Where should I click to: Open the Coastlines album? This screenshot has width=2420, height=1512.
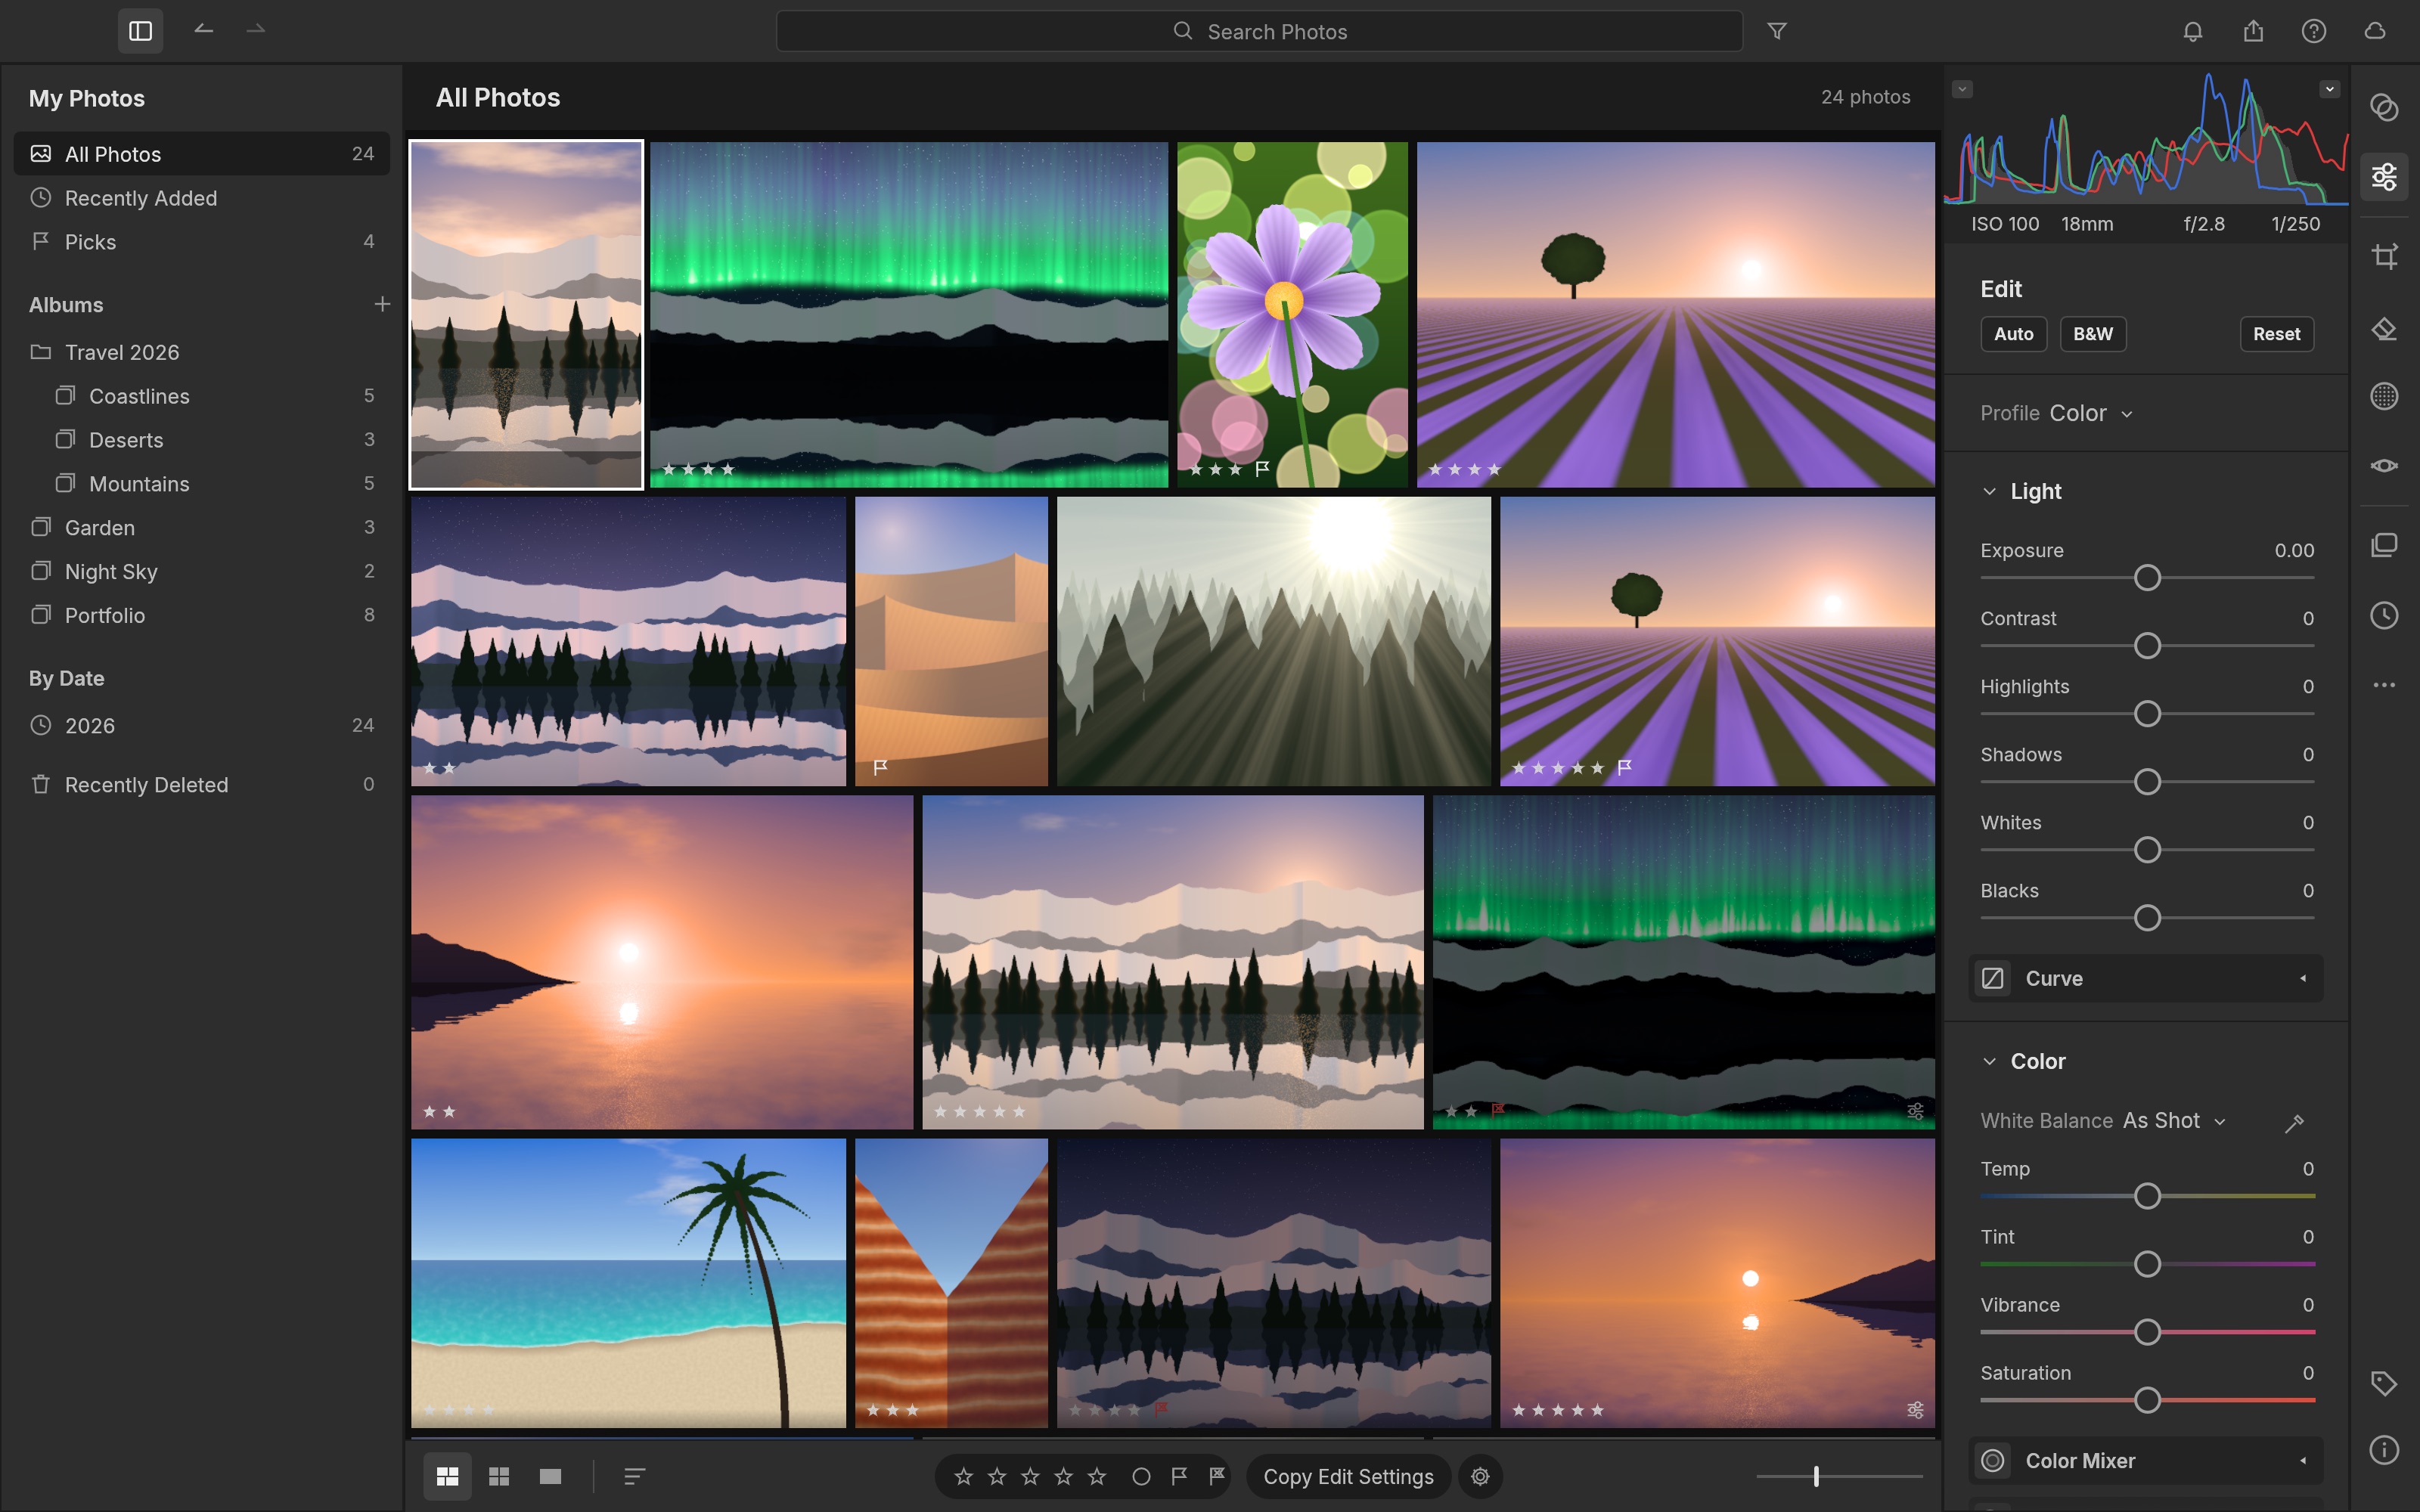201,396
